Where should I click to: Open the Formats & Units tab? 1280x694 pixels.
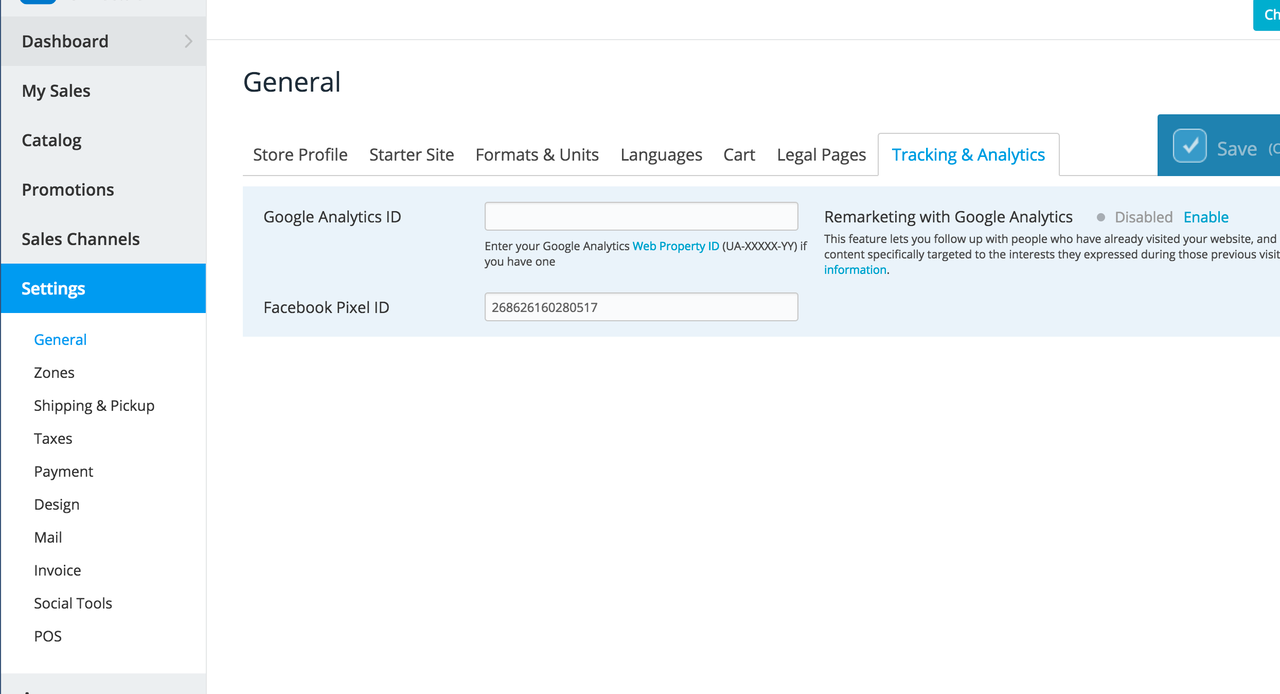(x=537, y=155)
